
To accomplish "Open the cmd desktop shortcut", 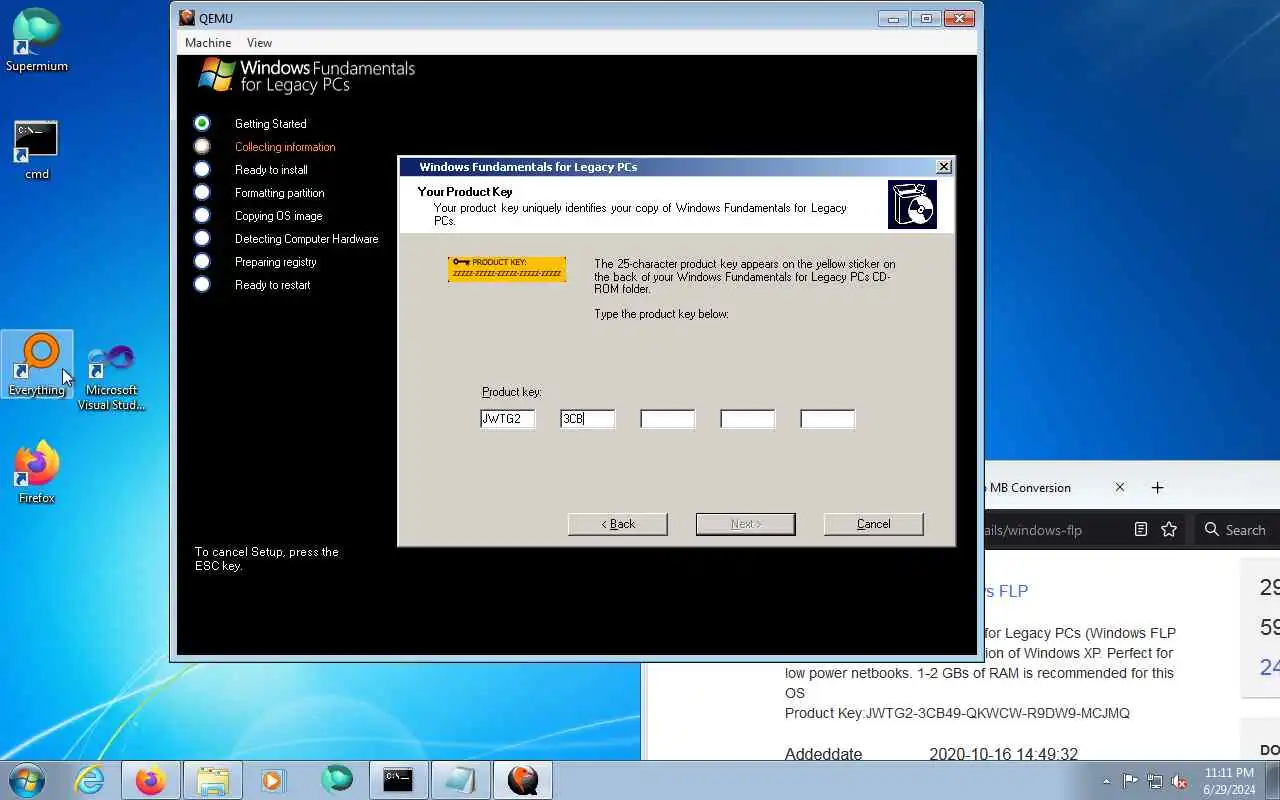I will 37,150.
